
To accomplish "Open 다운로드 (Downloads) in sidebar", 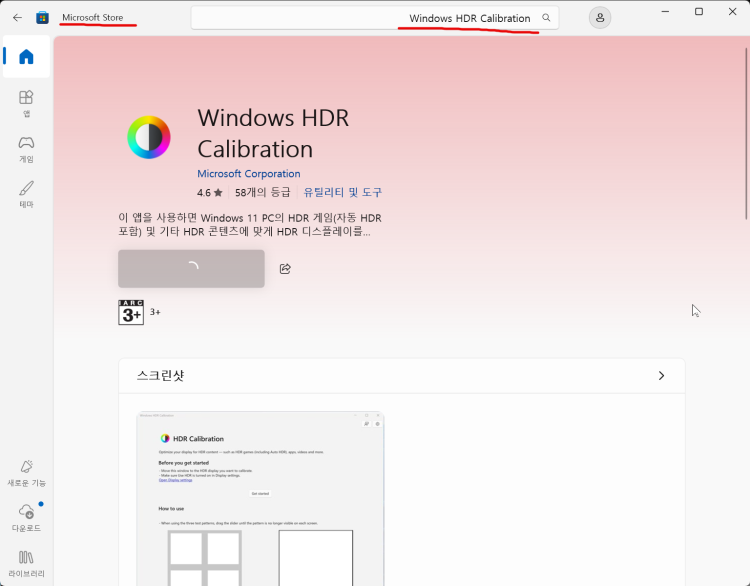I will (26, 516).
